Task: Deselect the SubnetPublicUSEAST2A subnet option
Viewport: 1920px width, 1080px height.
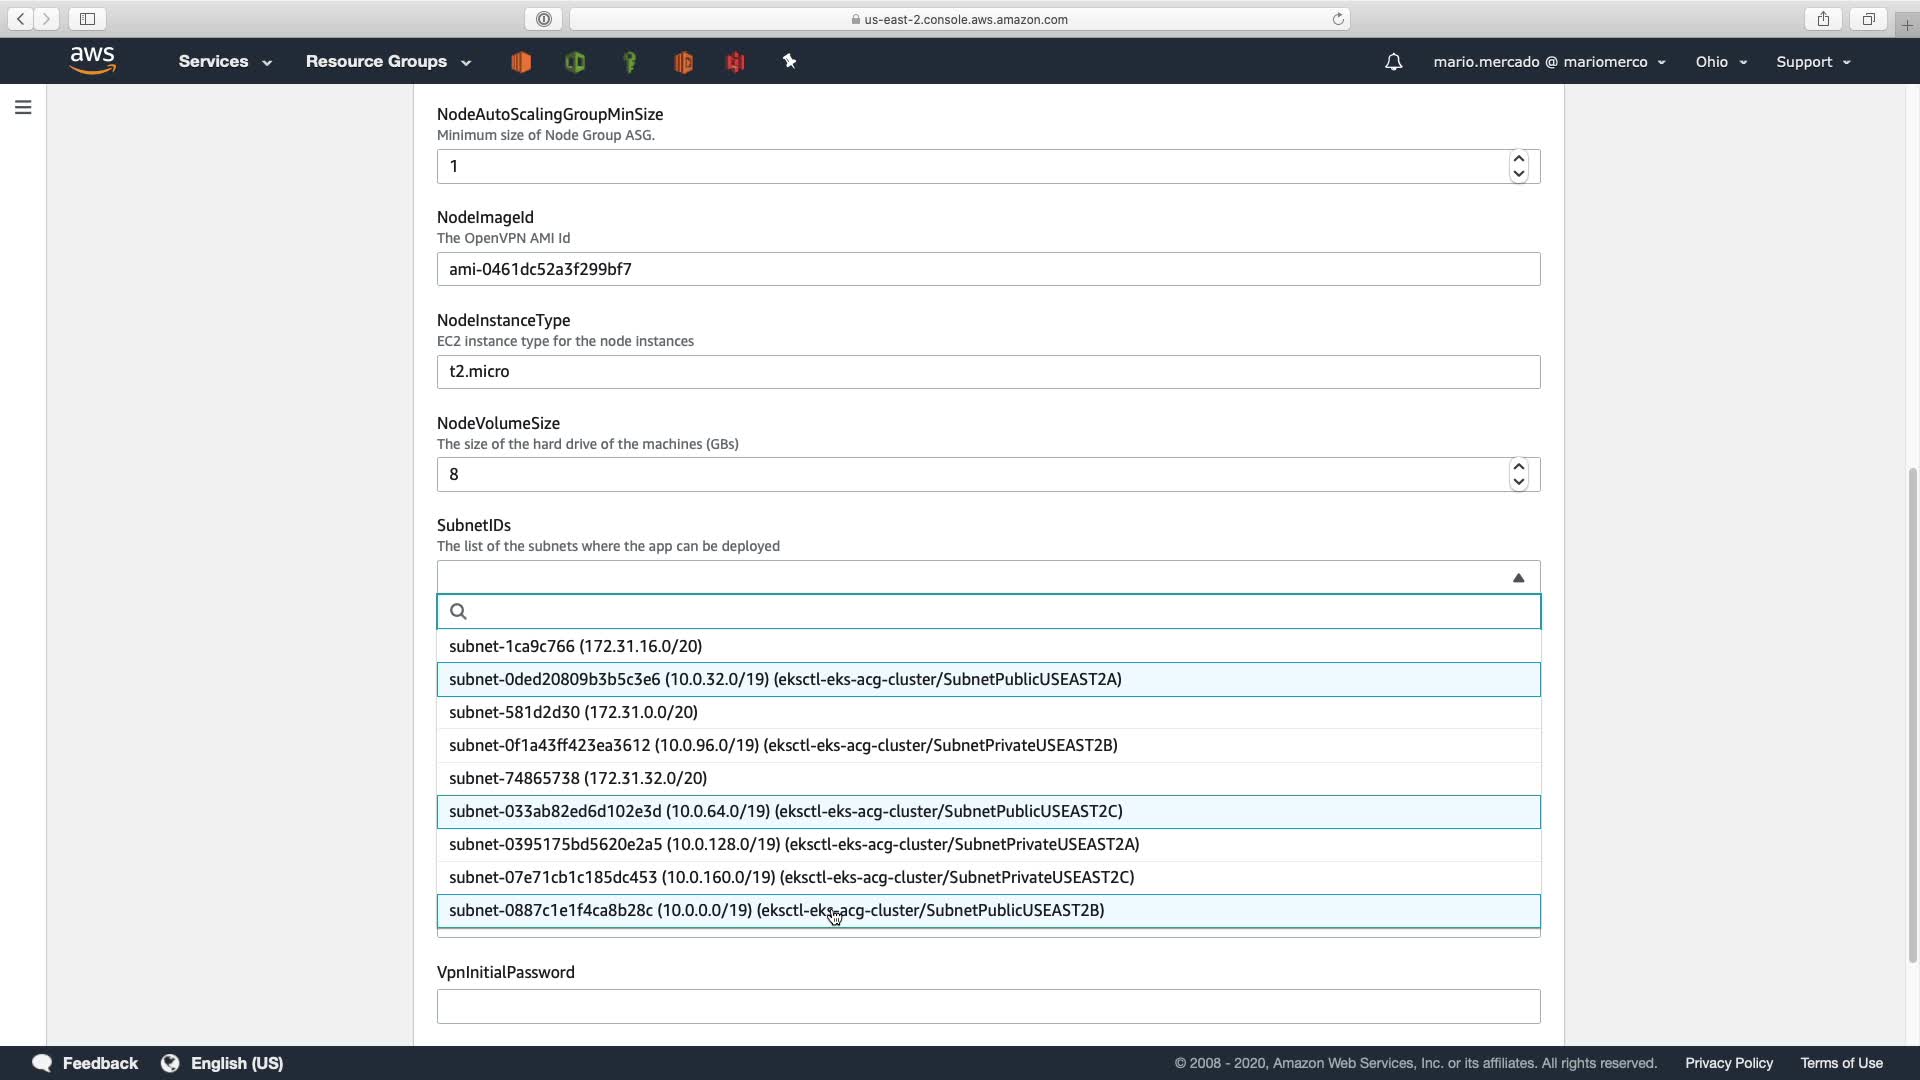Action: [785, 679]
